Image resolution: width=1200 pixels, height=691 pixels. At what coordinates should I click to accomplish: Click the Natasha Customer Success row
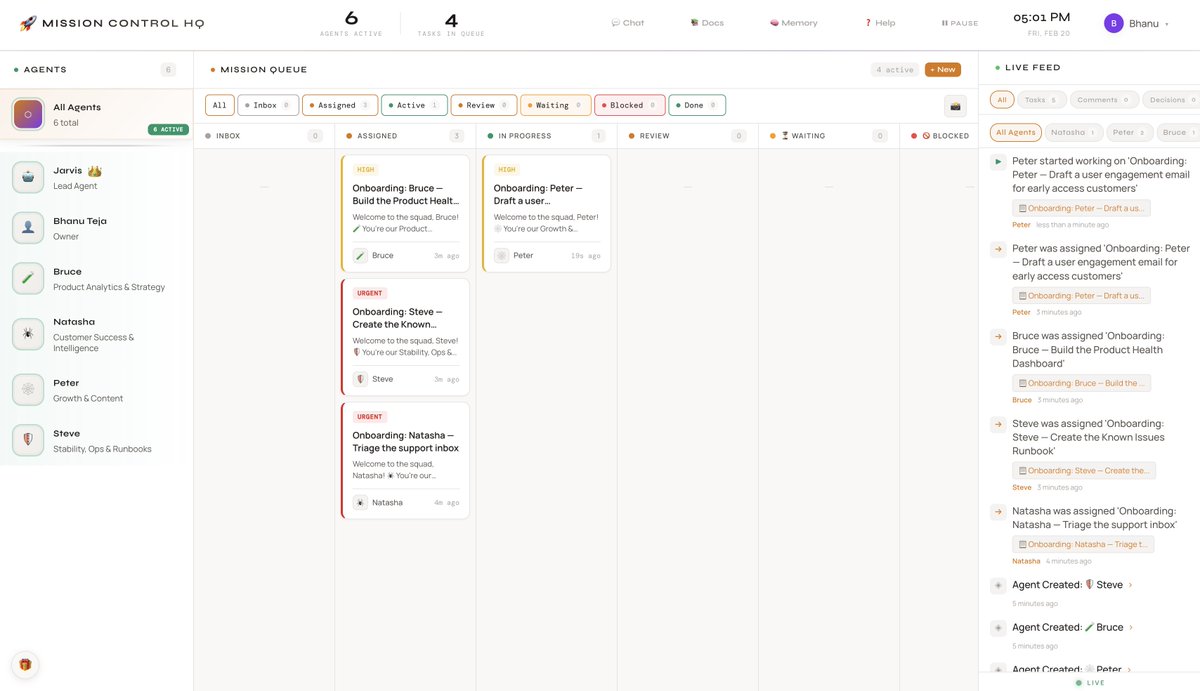[96, 335]
